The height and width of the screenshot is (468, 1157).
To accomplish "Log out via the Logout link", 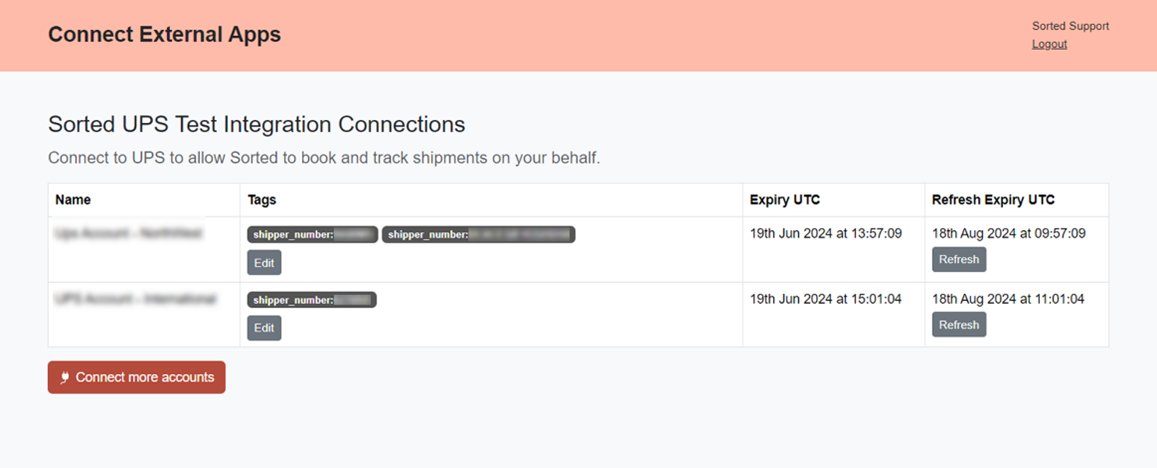I will (x=1049, y=44).
